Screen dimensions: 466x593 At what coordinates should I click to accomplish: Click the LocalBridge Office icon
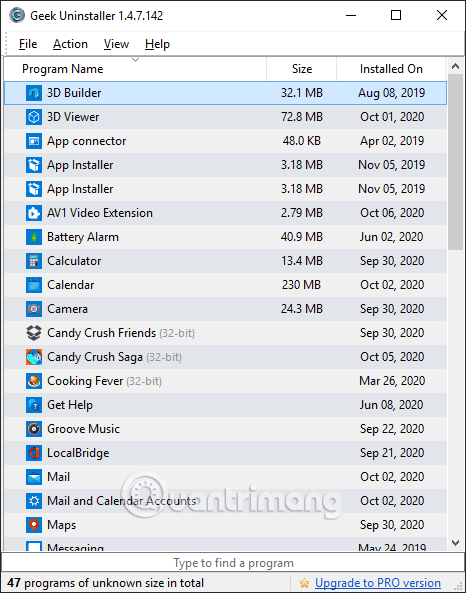34,453
